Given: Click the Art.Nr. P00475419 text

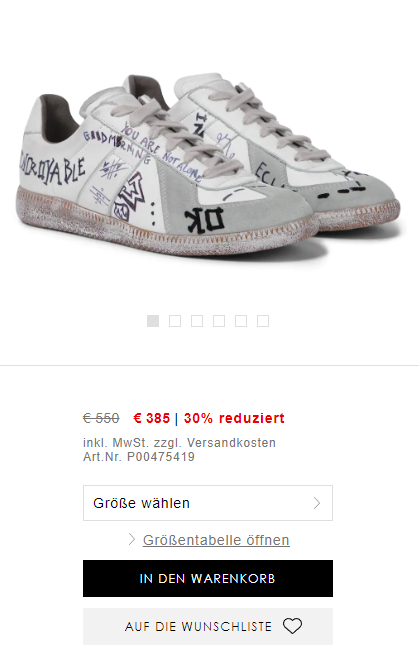Looking at the screenshot, I should tap(139, 456).
